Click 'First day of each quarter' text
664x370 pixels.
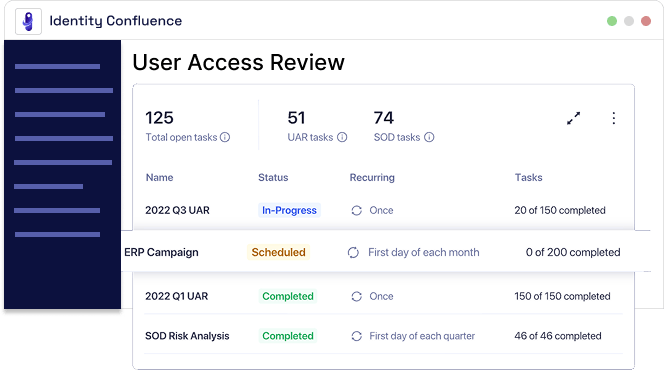click(422, 336)
